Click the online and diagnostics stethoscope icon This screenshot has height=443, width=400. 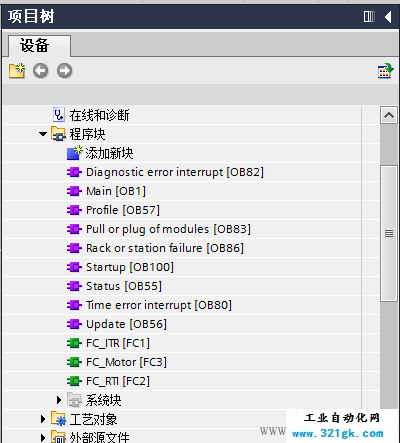click(x=59, y=115)
